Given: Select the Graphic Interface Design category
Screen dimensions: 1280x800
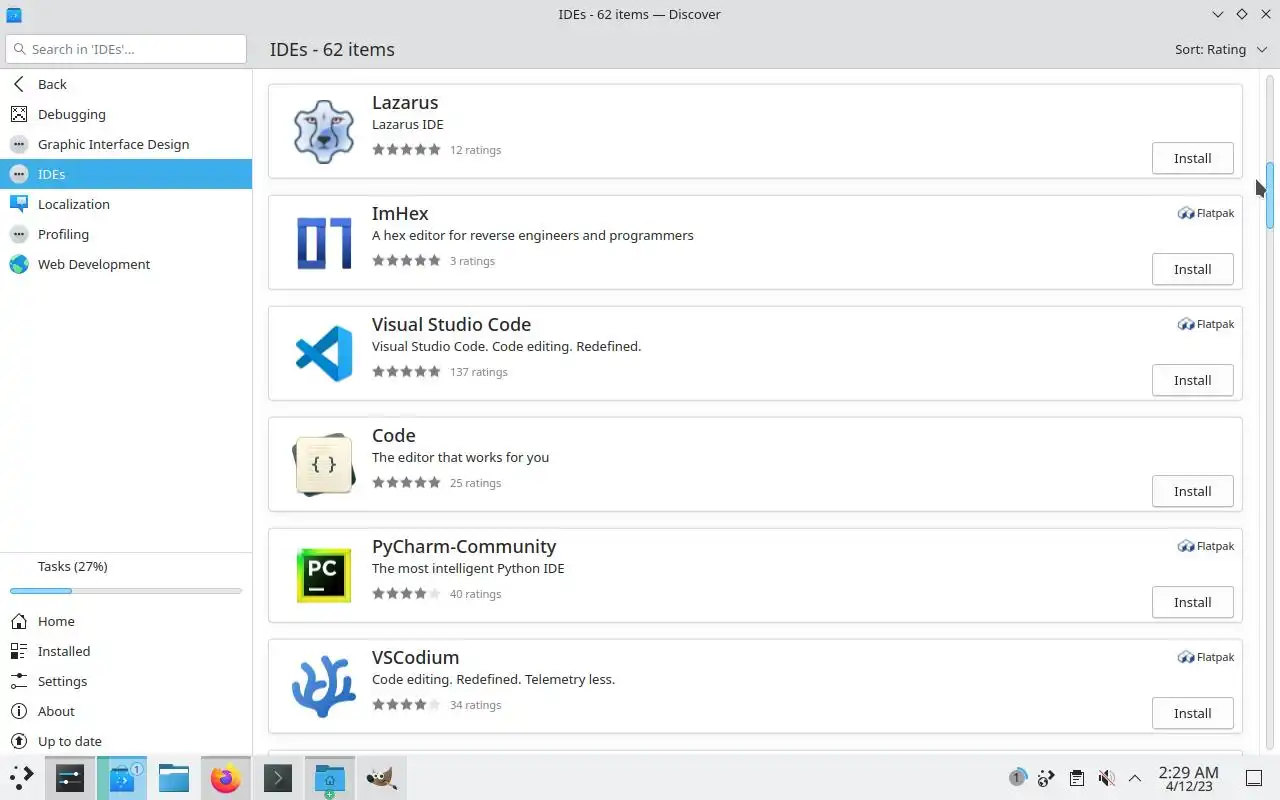Looking at the screenshot, I should (x=126, y=144).
